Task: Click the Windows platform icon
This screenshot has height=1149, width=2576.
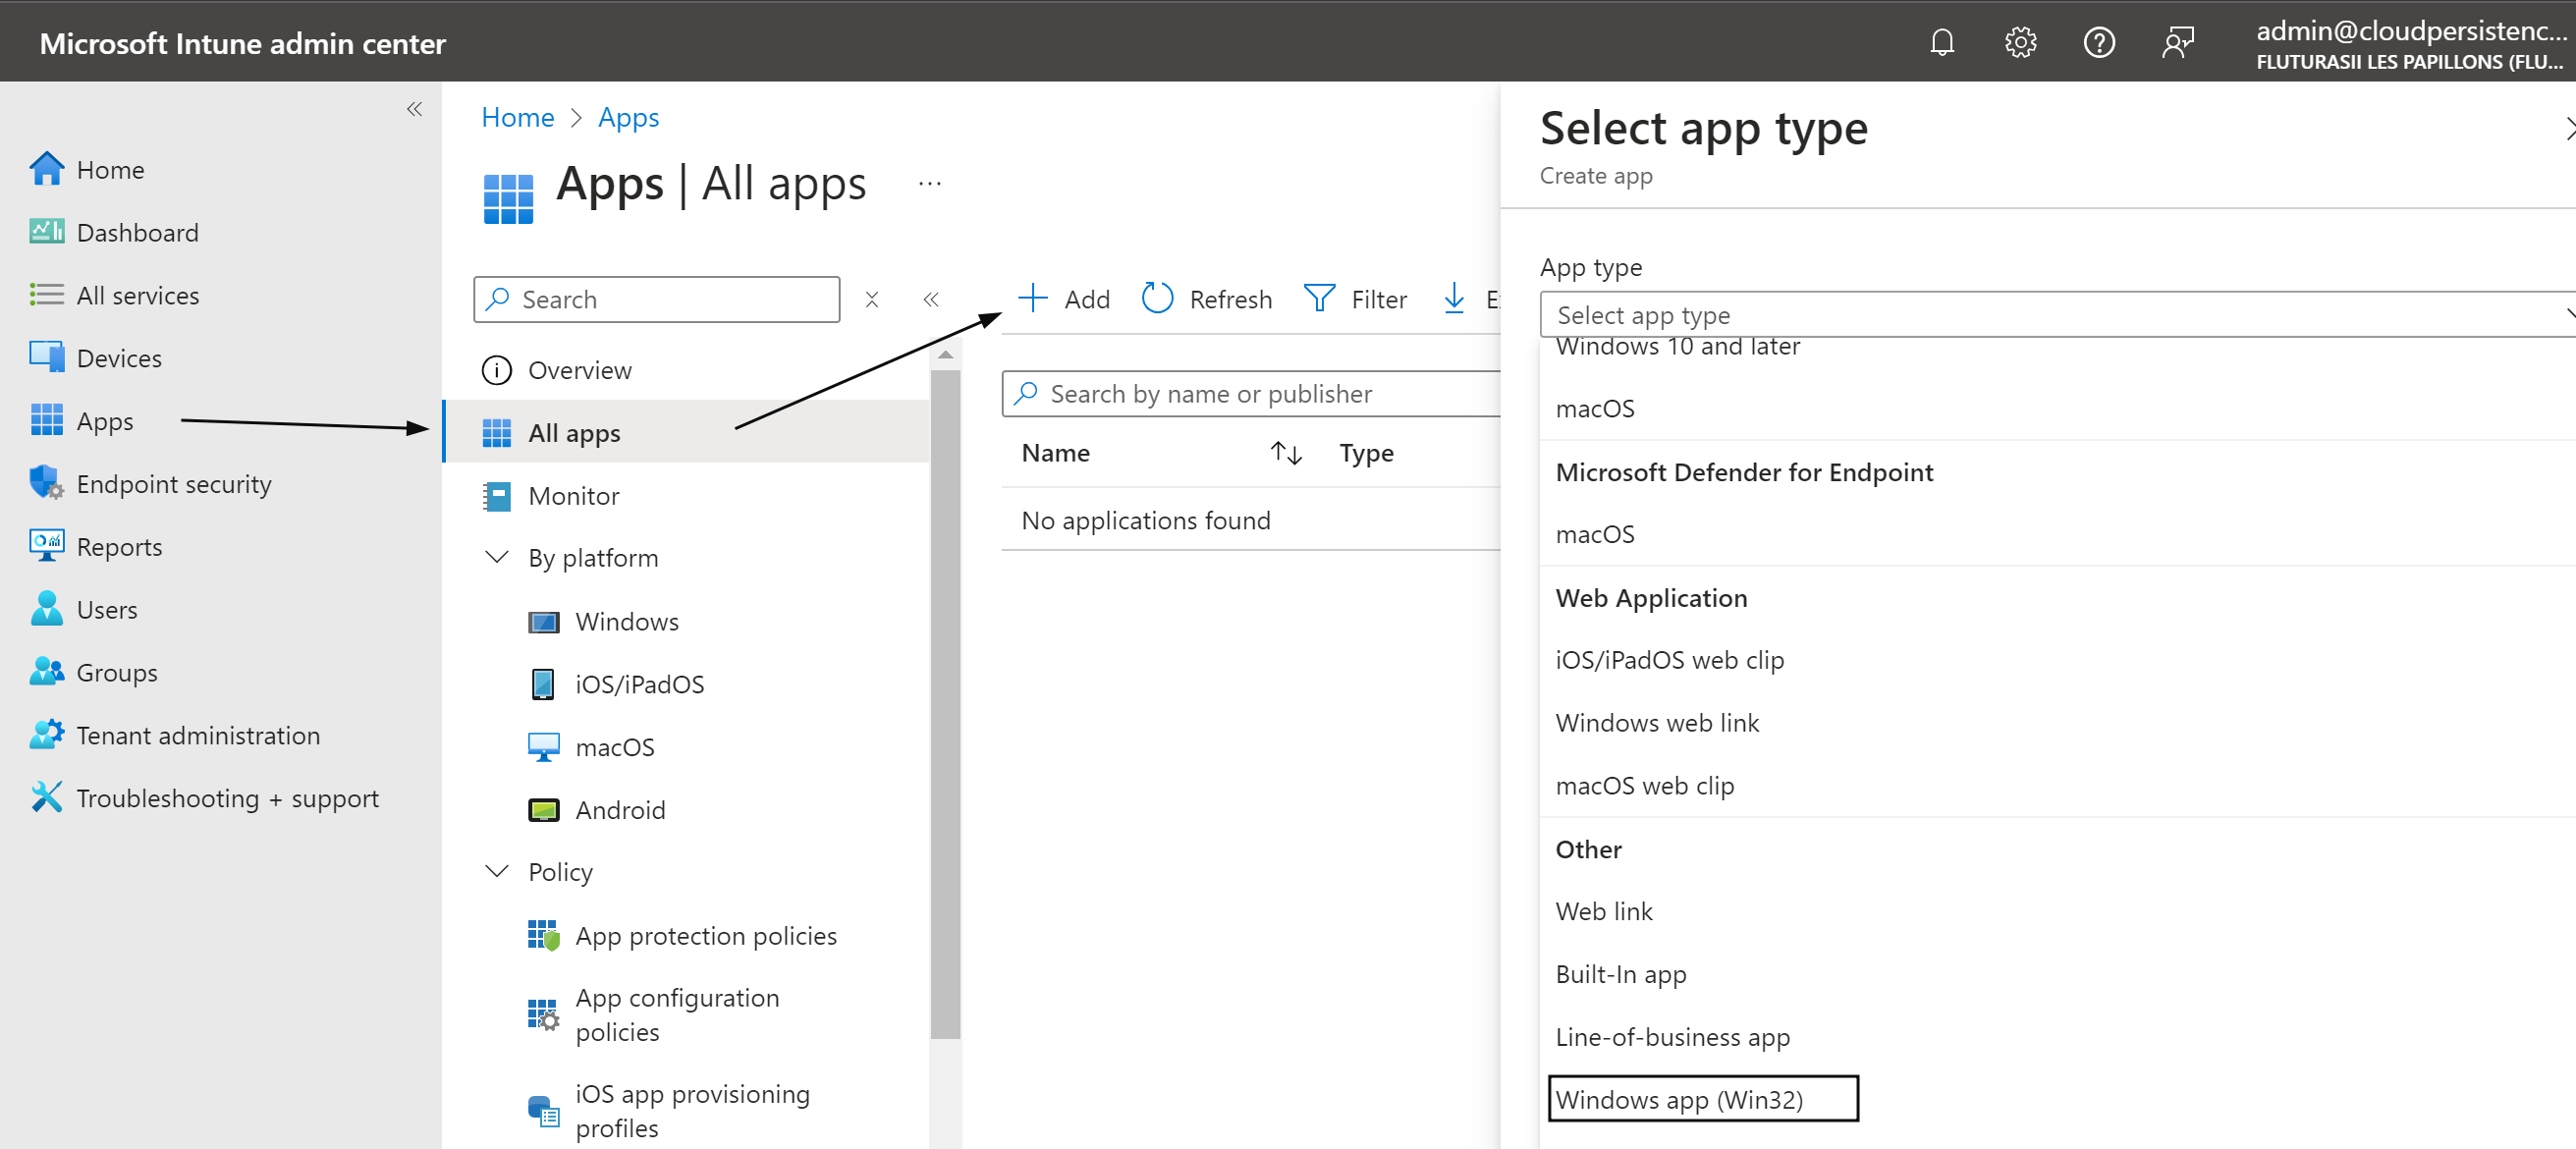Action: [x=544, y=622]
